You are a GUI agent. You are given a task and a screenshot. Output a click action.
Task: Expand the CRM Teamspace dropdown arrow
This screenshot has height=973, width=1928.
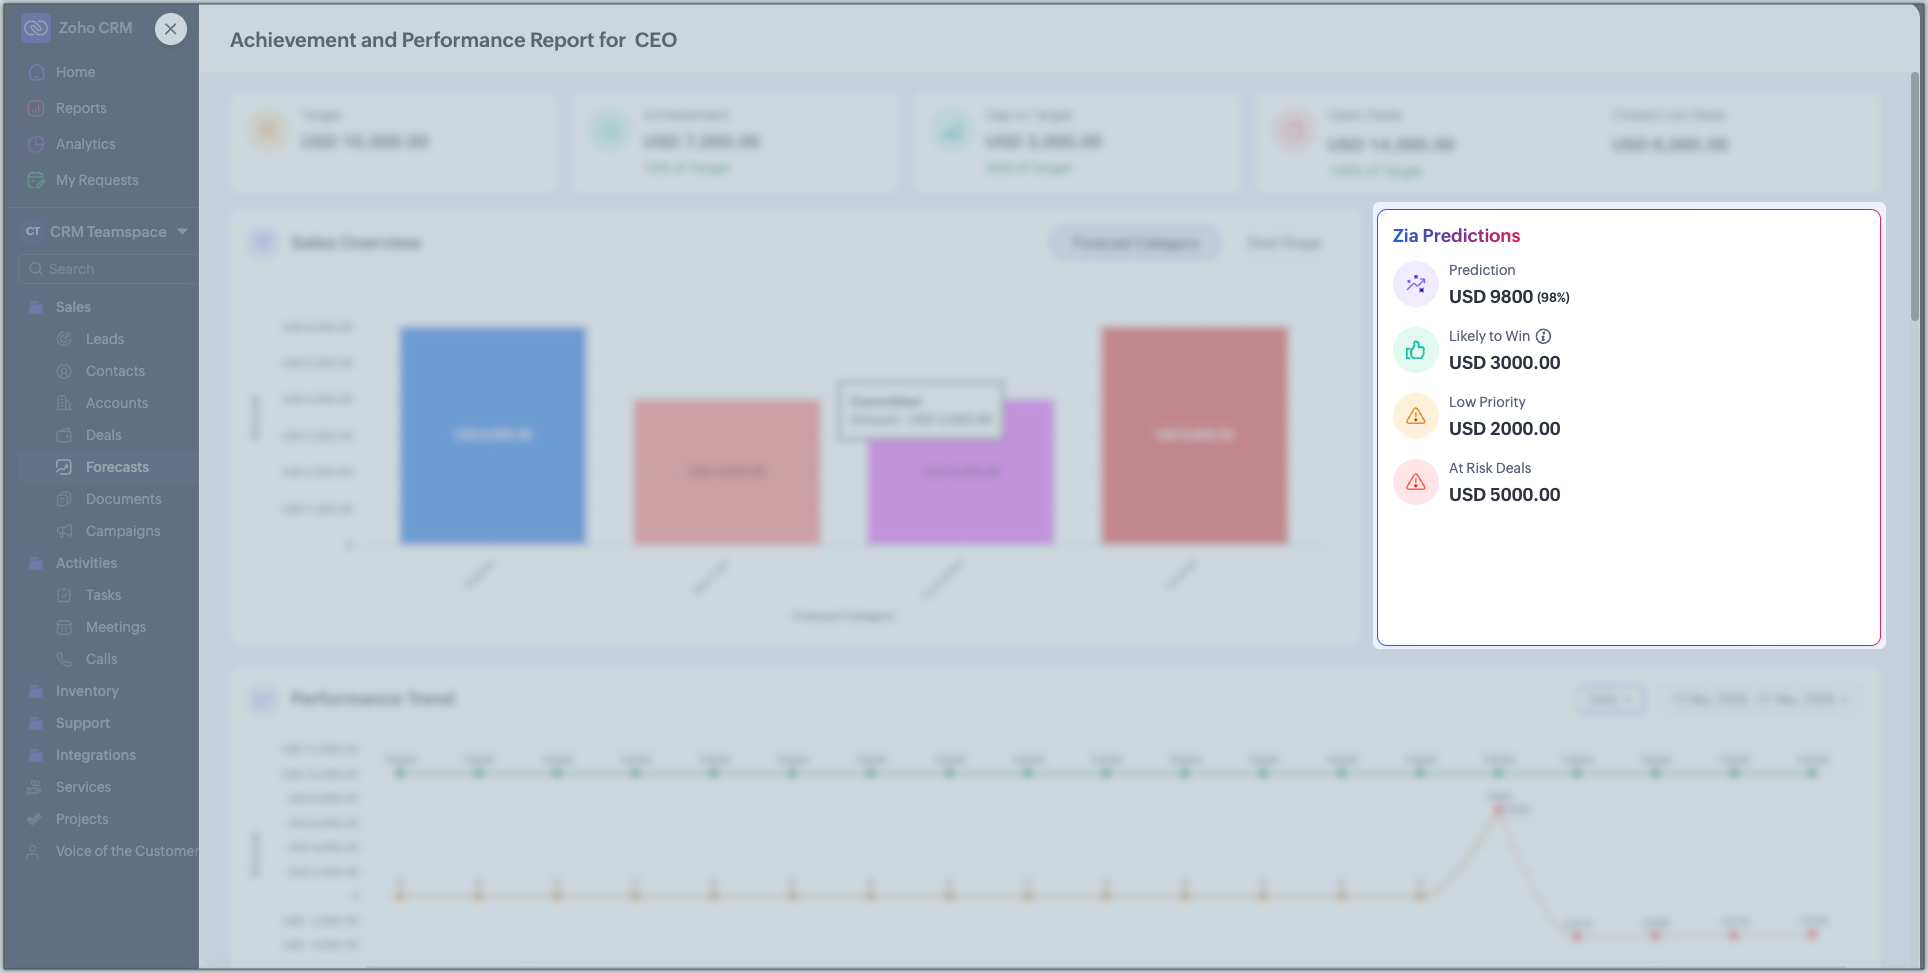click(x=182, y=231)
